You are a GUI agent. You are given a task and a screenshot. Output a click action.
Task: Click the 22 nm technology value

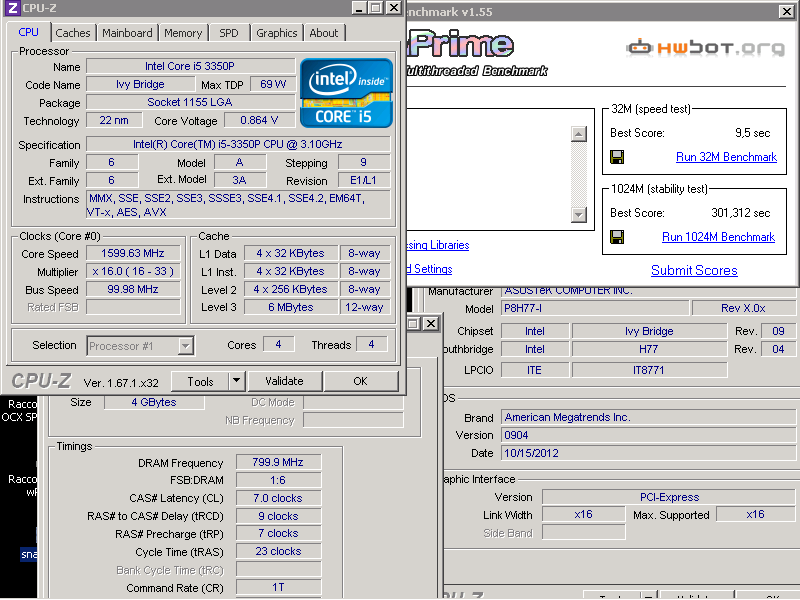click(114, 120)
